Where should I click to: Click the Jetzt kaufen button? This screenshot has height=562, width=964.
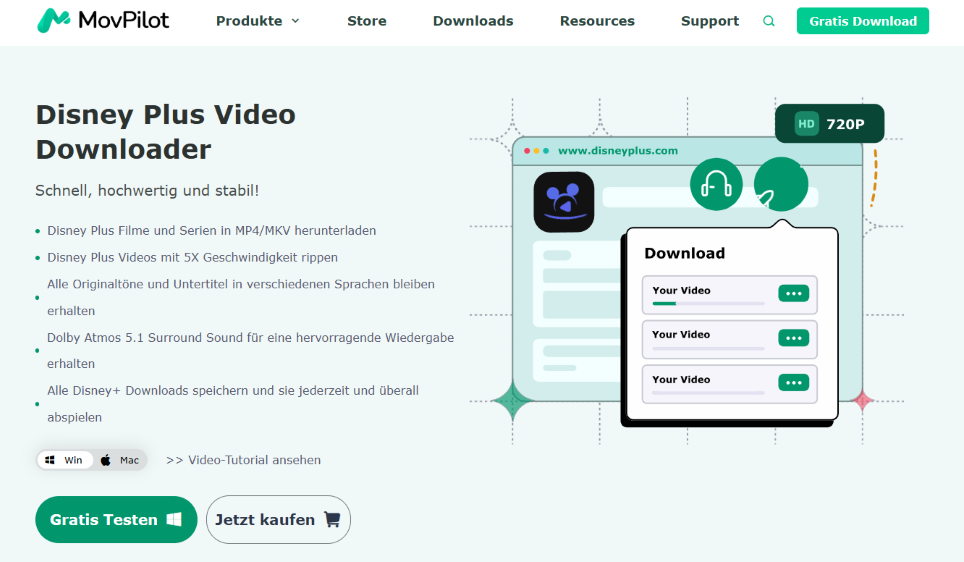[x=278, y=520]
